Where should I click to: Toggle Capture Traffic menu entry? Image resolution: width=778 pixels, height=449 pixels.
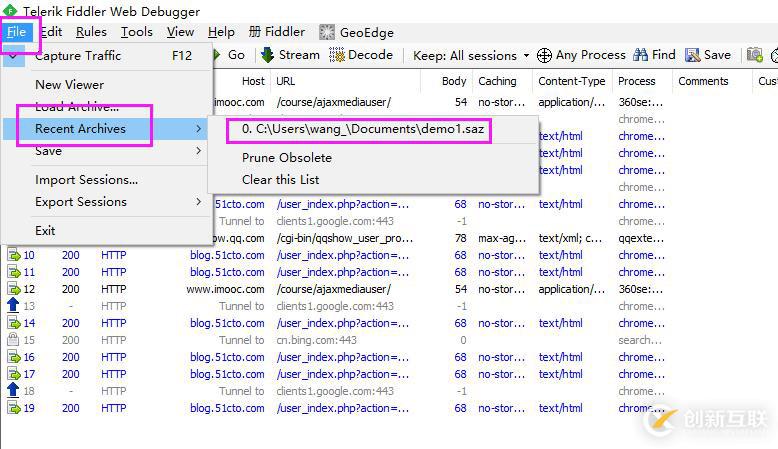coord(107,56)
